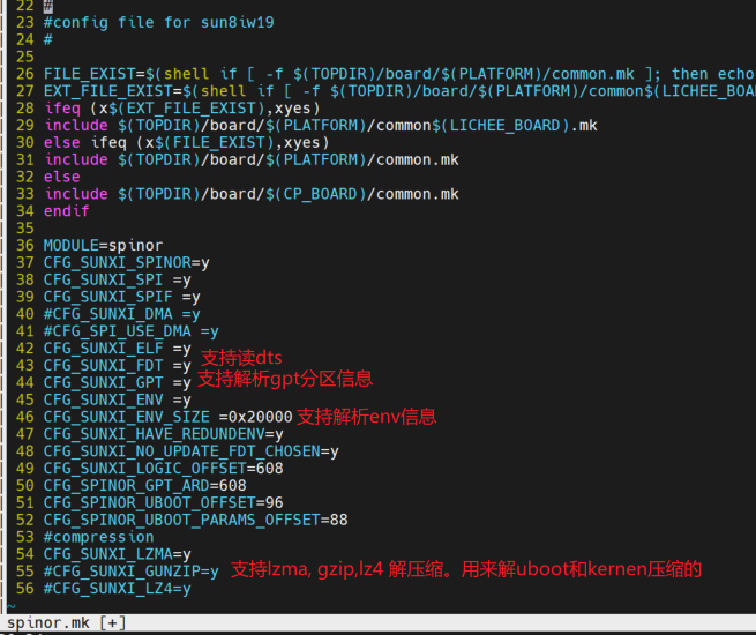Click the red 支持解析env信息 annotation
Screen dimensions: 756x635
click(x=366, y=416)
